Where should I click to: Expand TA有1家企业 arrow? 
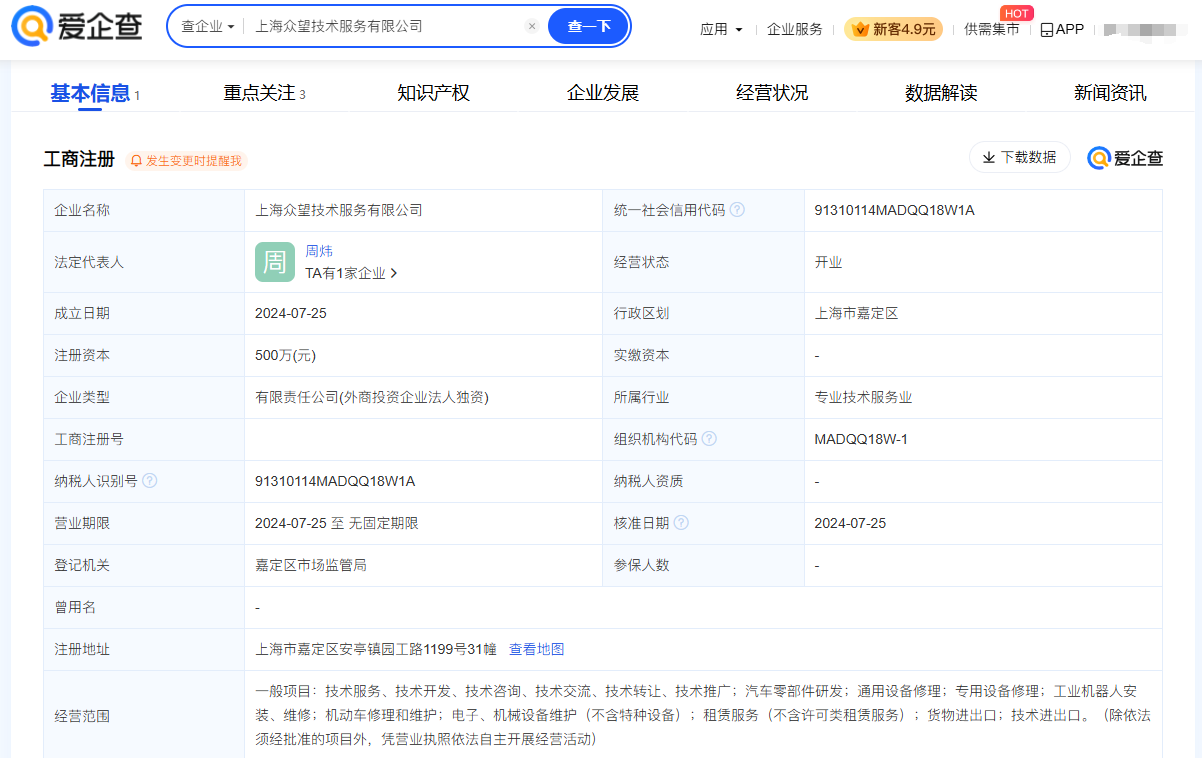coord(394,273)
